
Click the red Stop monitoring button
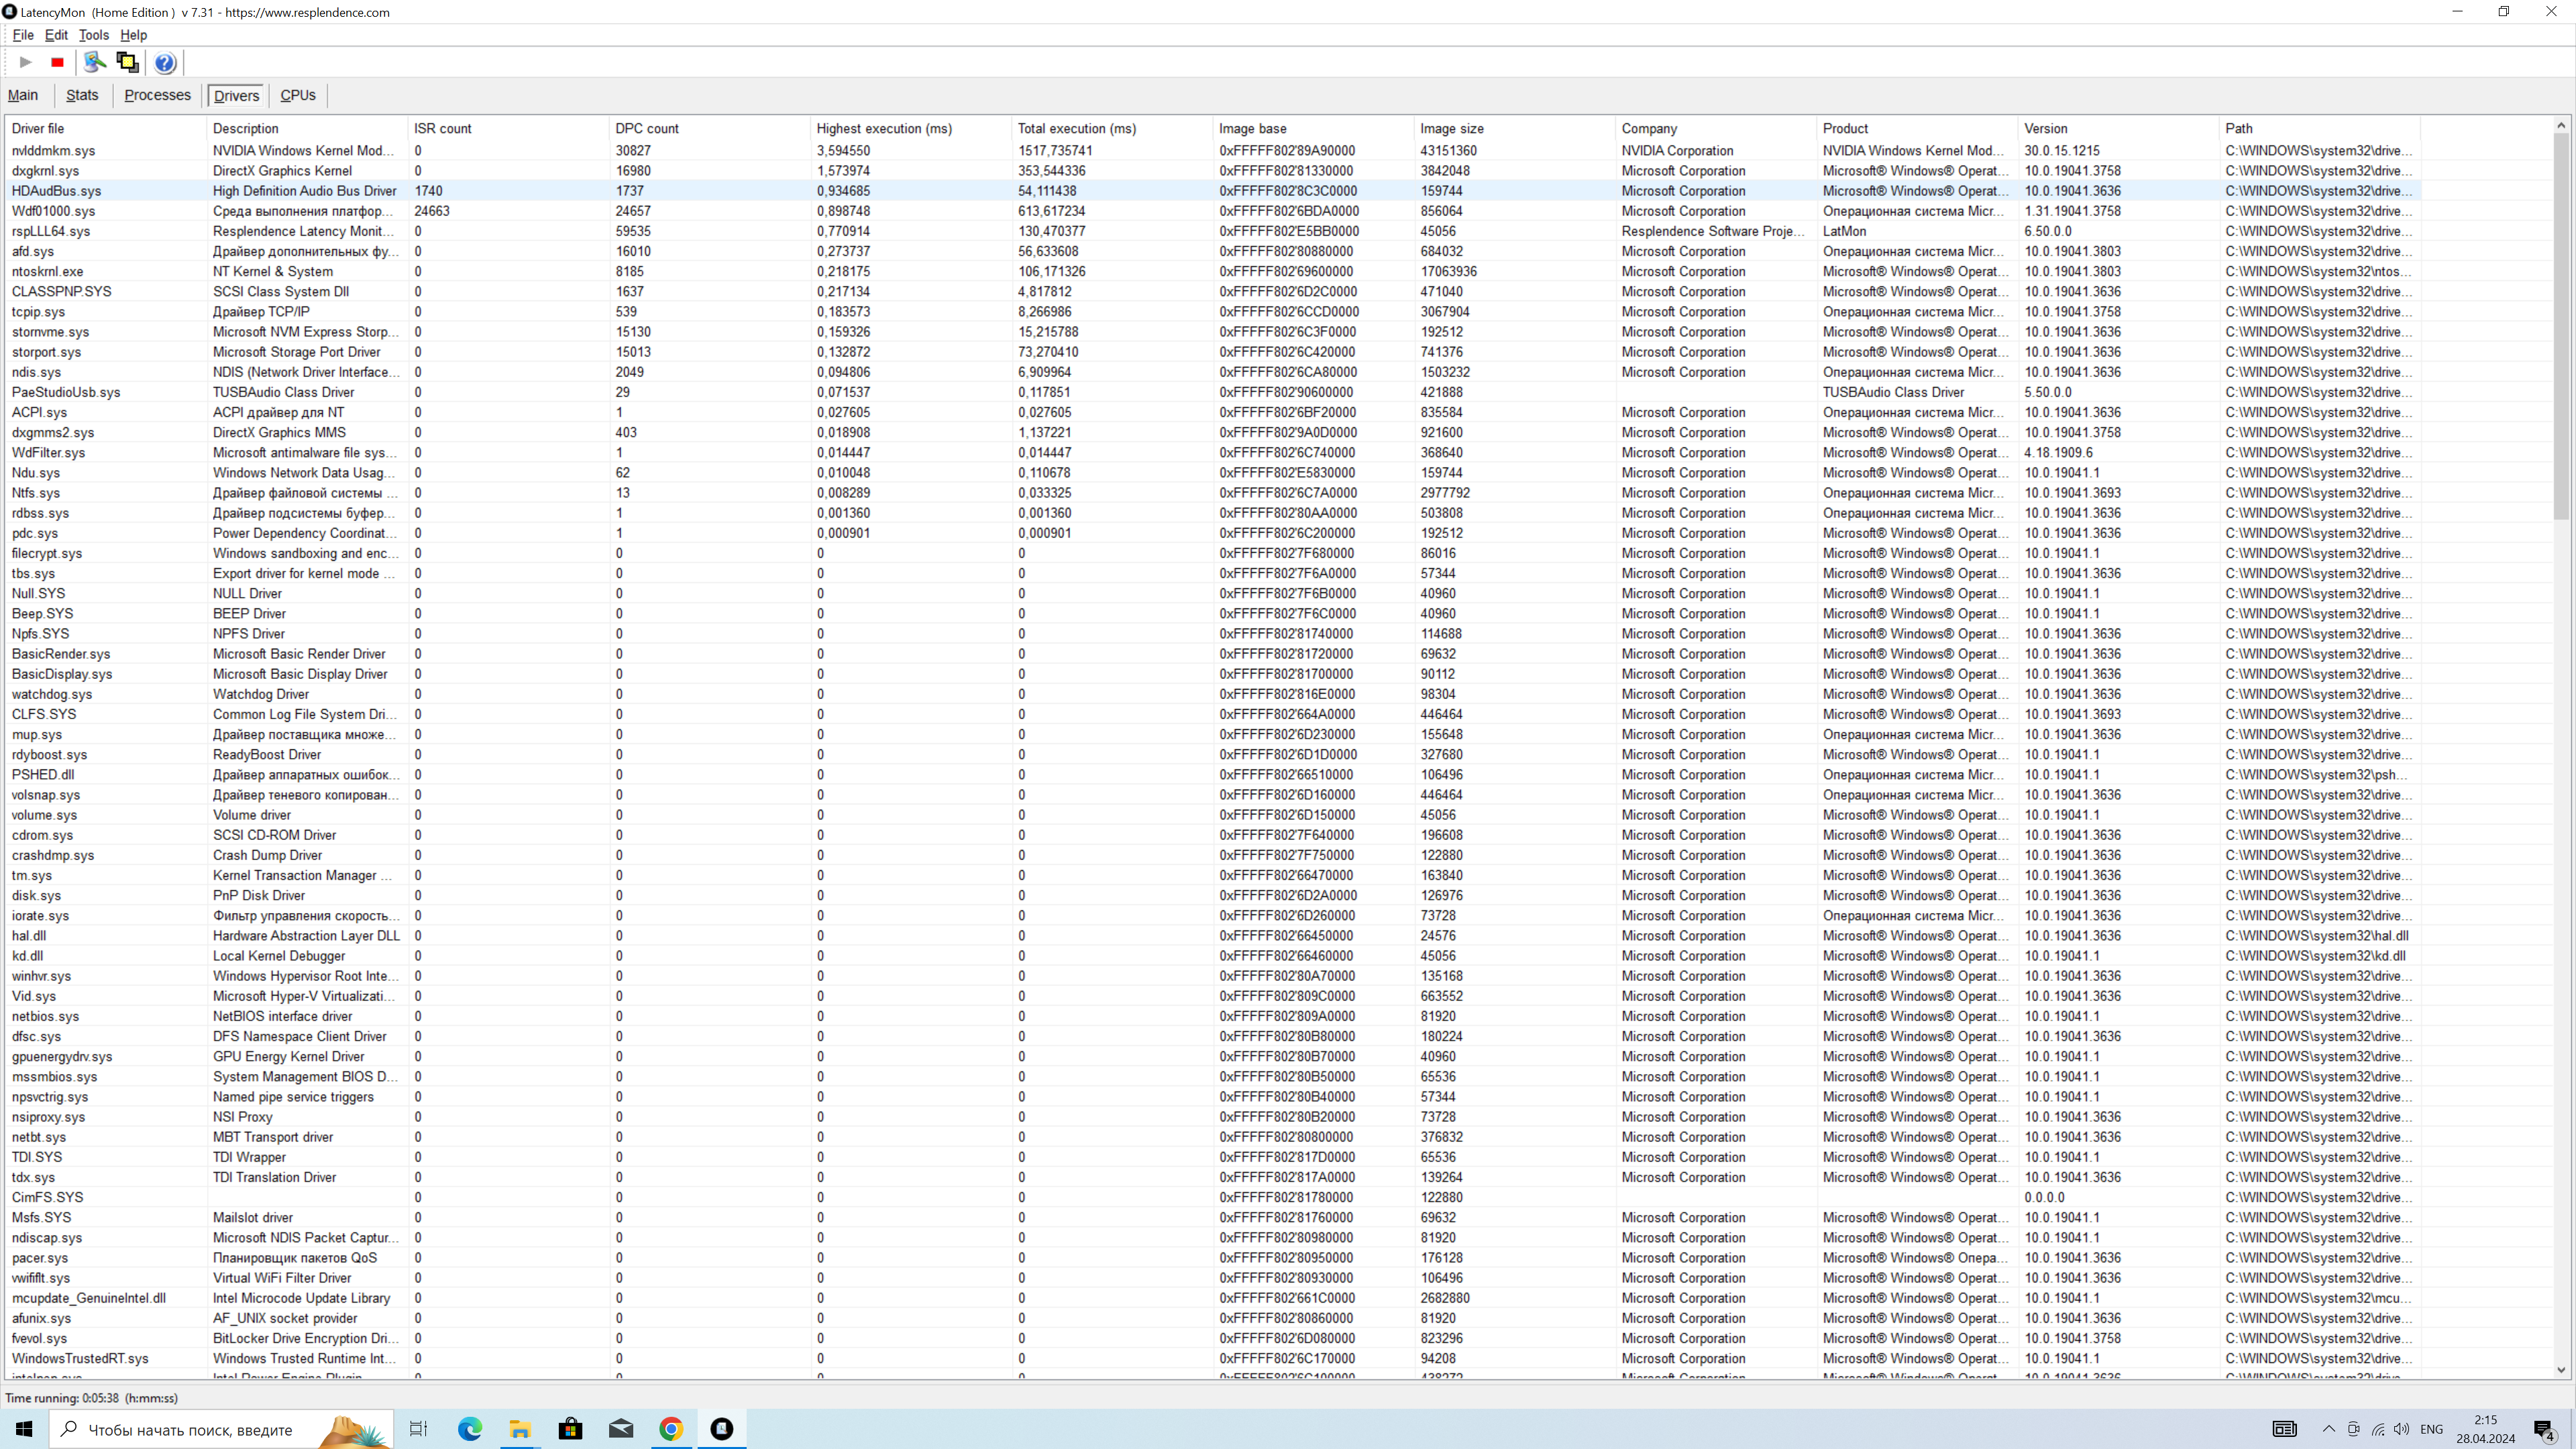pos(58,62)
